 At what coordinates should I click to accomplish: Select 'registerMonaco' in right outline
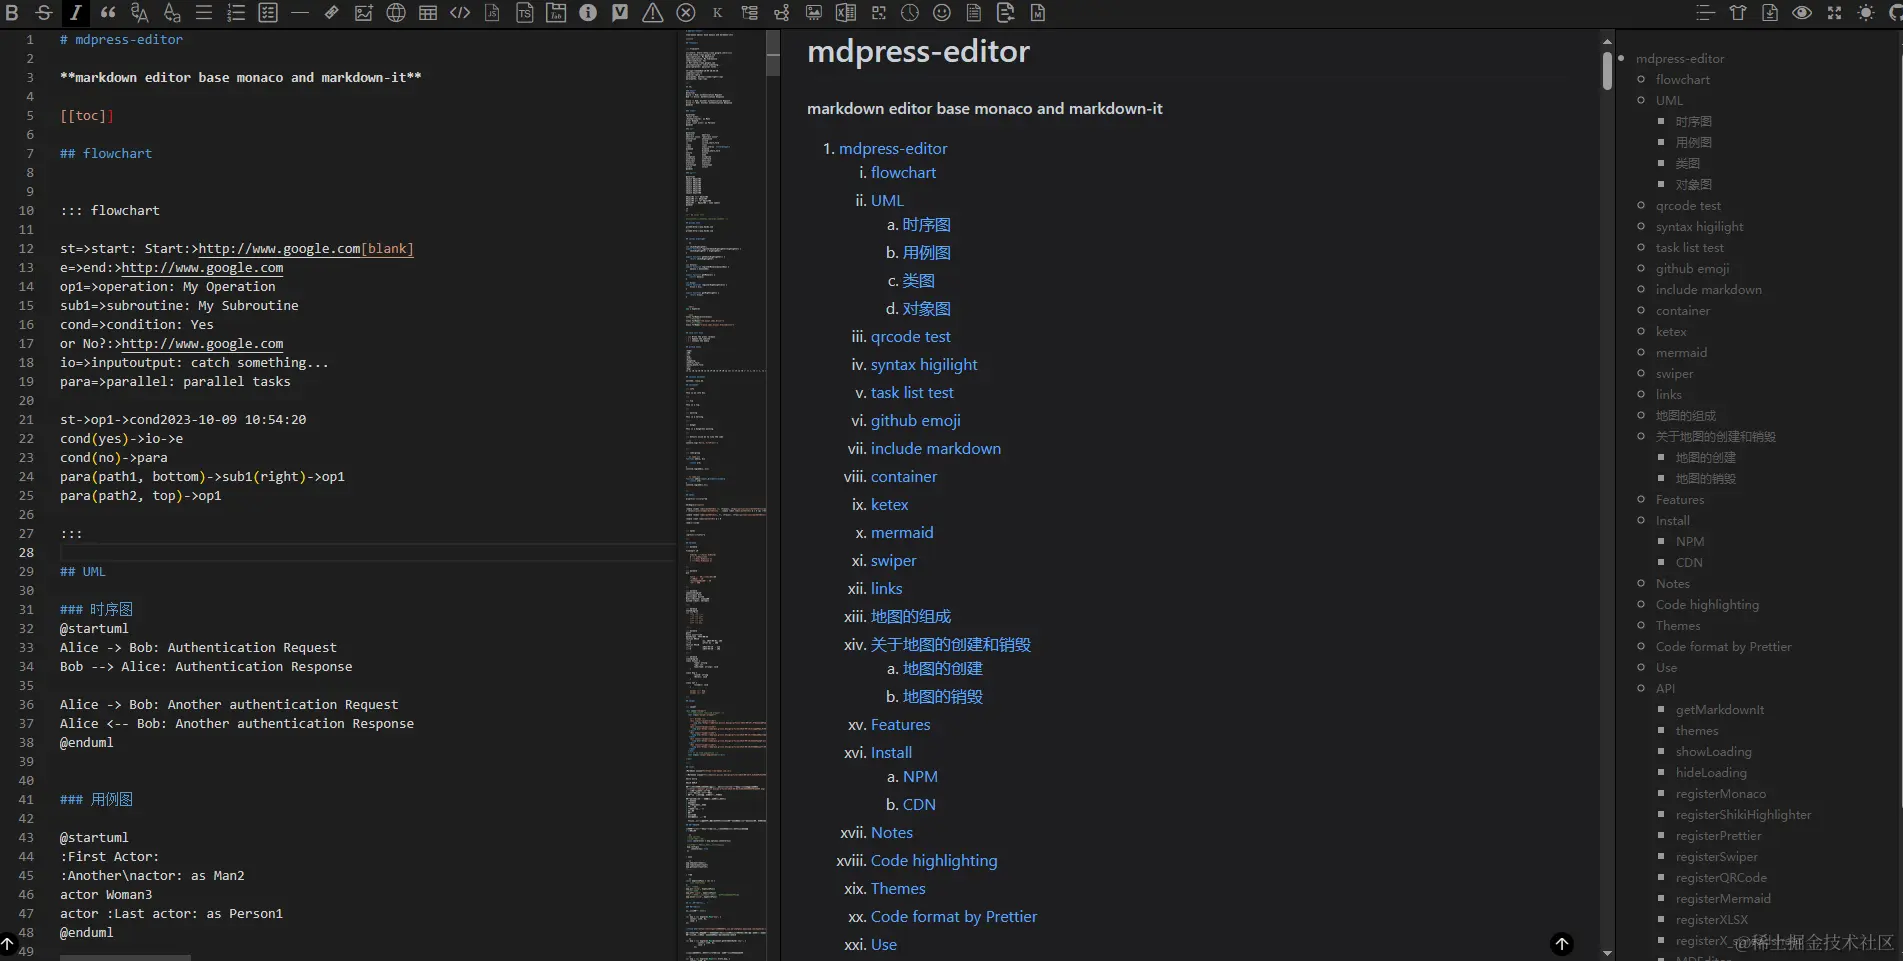click(x=1720, y=793)
